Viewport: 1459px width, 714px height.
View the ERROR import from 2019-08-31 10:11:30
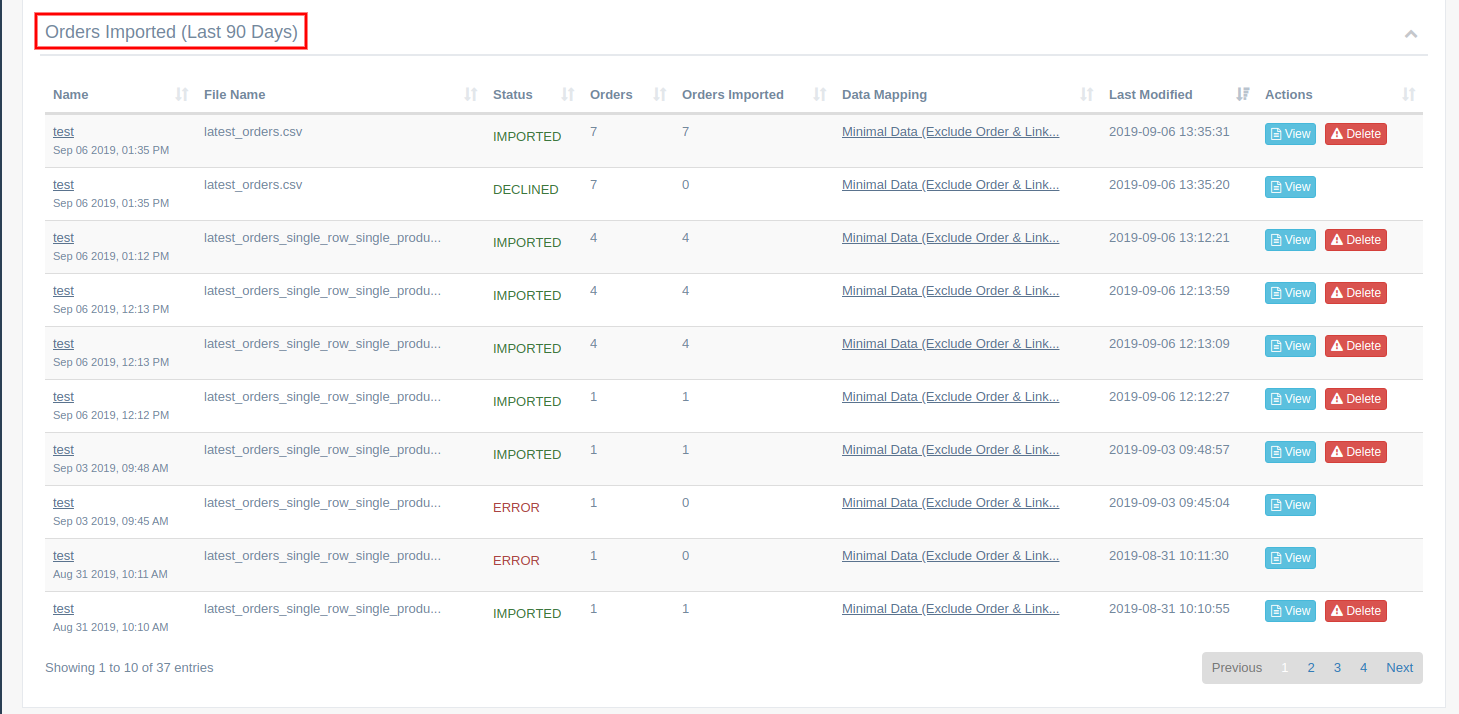click(x=1290, y=558)
